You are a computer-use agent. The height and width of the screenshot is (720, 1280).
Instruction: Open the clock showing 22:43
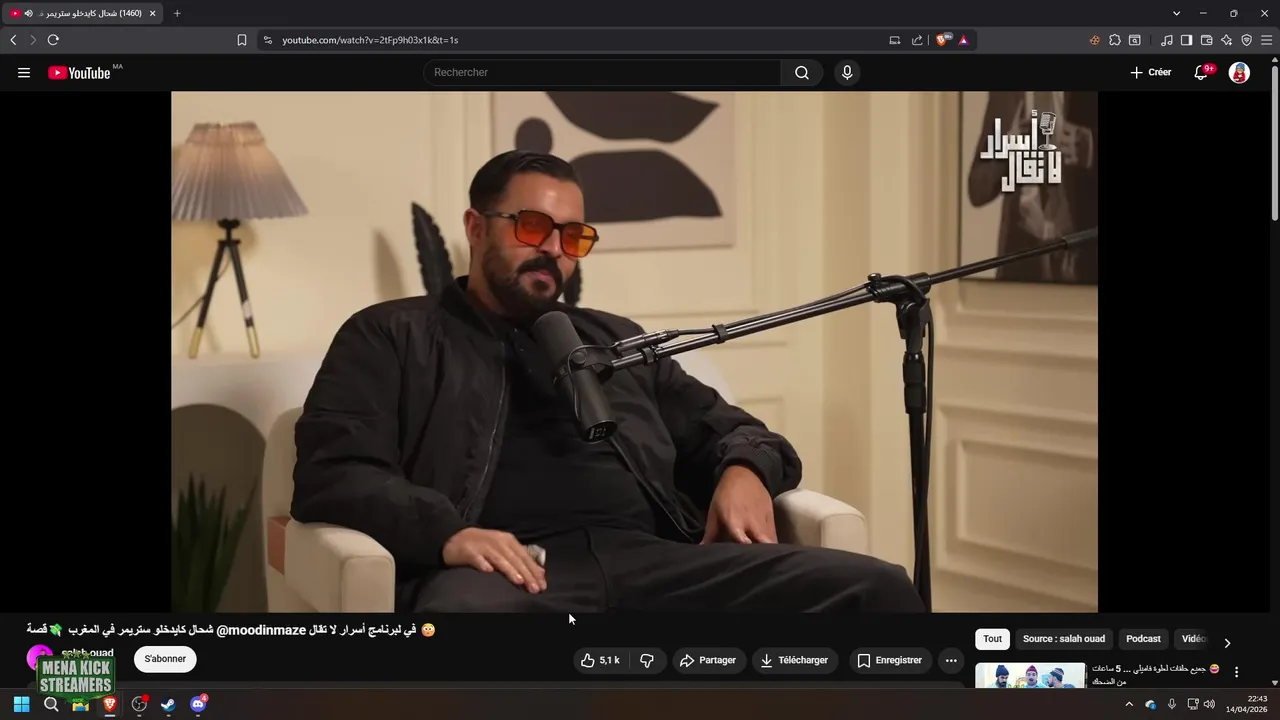pos(1246,704)
